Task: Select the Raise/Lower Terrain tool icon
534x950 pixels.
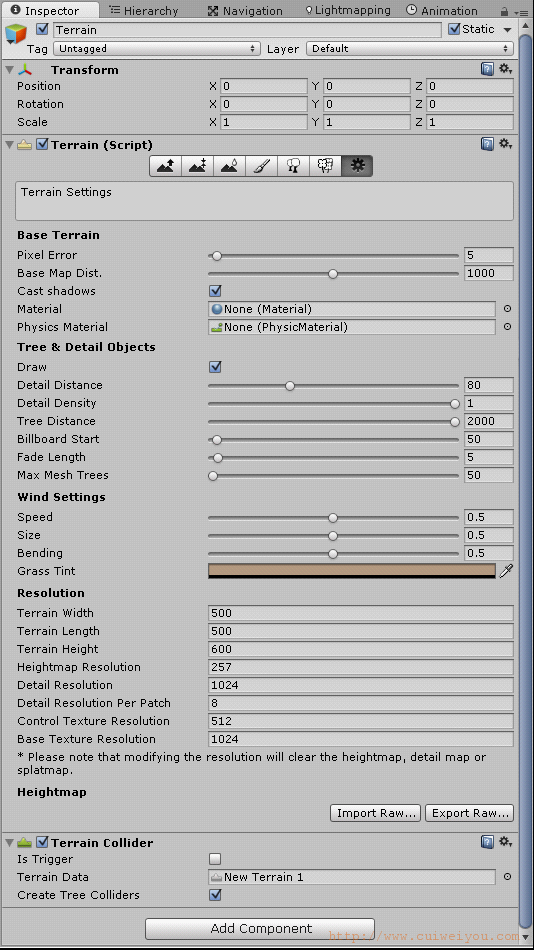Action: tap(165, 166)
